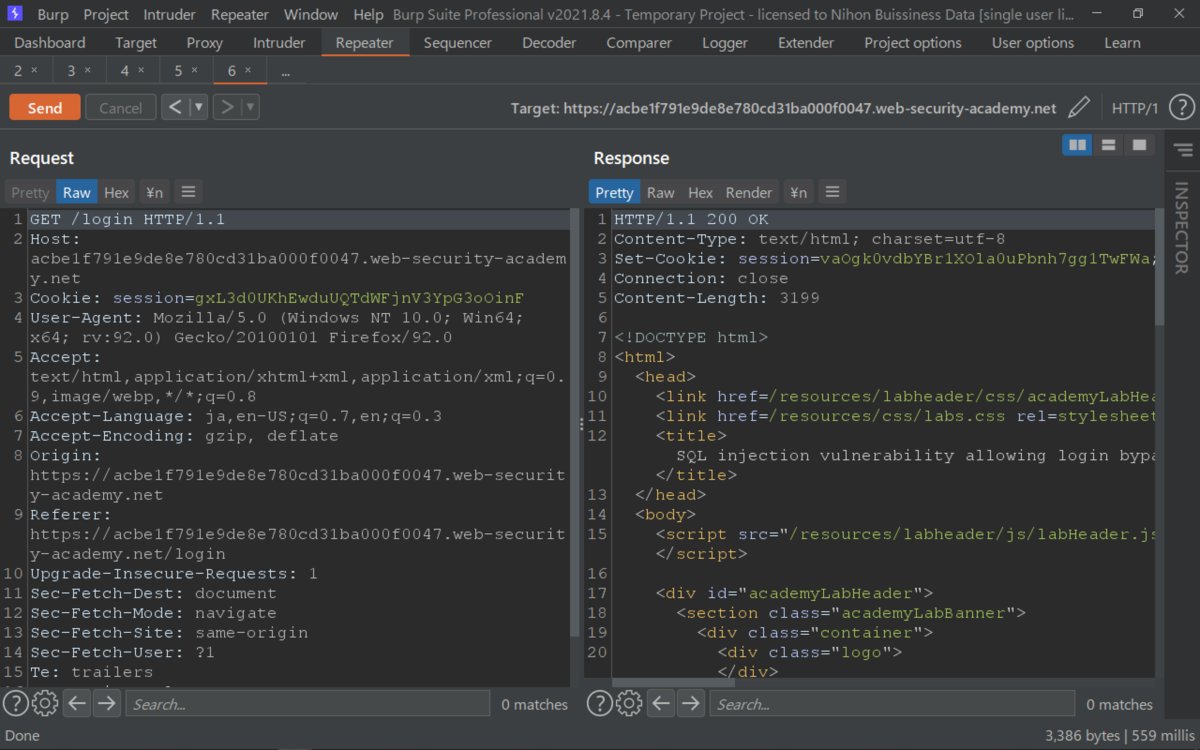Close Repeater tab 6
1200x750 pixels.
pyautogui.click(x=248, y=71)
